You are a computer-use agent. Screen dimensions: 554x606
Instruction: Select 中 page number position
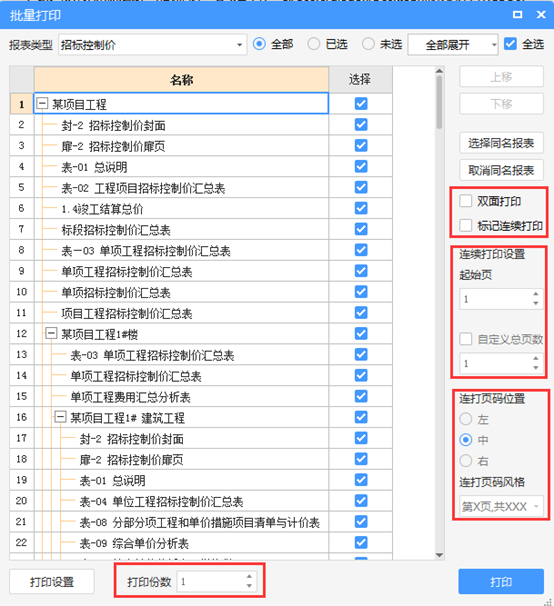[x=466, y=440]
